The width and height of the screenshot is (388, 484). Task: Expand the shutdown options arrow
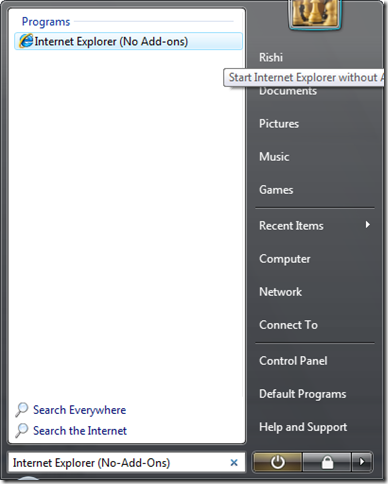click(x=362, y=462)
